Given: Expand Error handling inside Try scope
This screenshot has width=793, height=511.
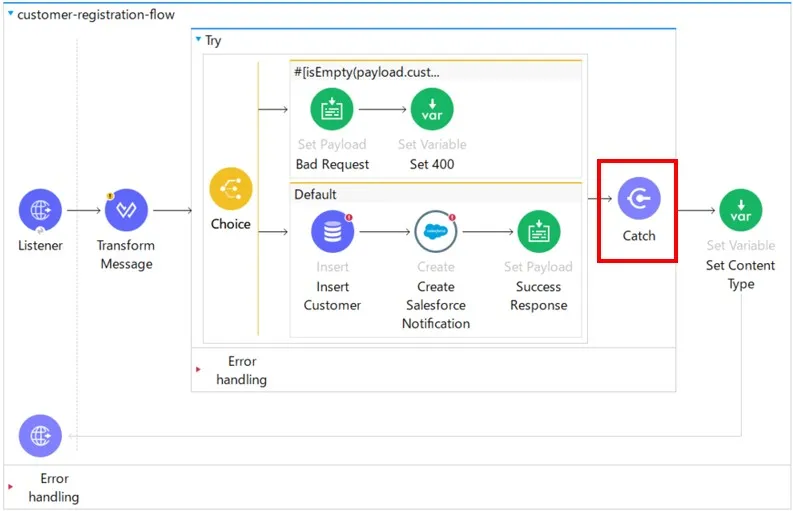Looking at the screenshot, I should point(198,370).
